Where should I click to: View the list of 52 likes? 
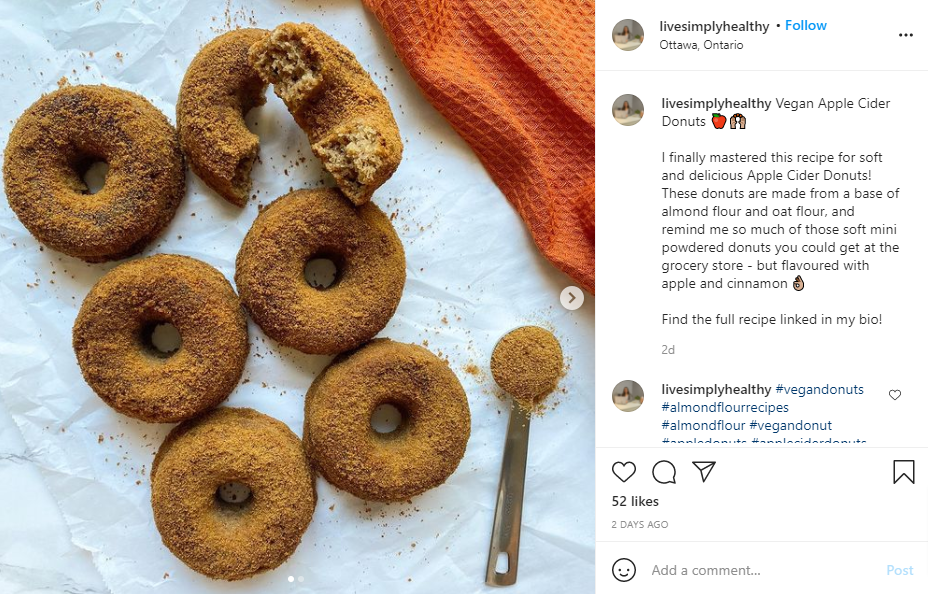(x=635, y=501)
